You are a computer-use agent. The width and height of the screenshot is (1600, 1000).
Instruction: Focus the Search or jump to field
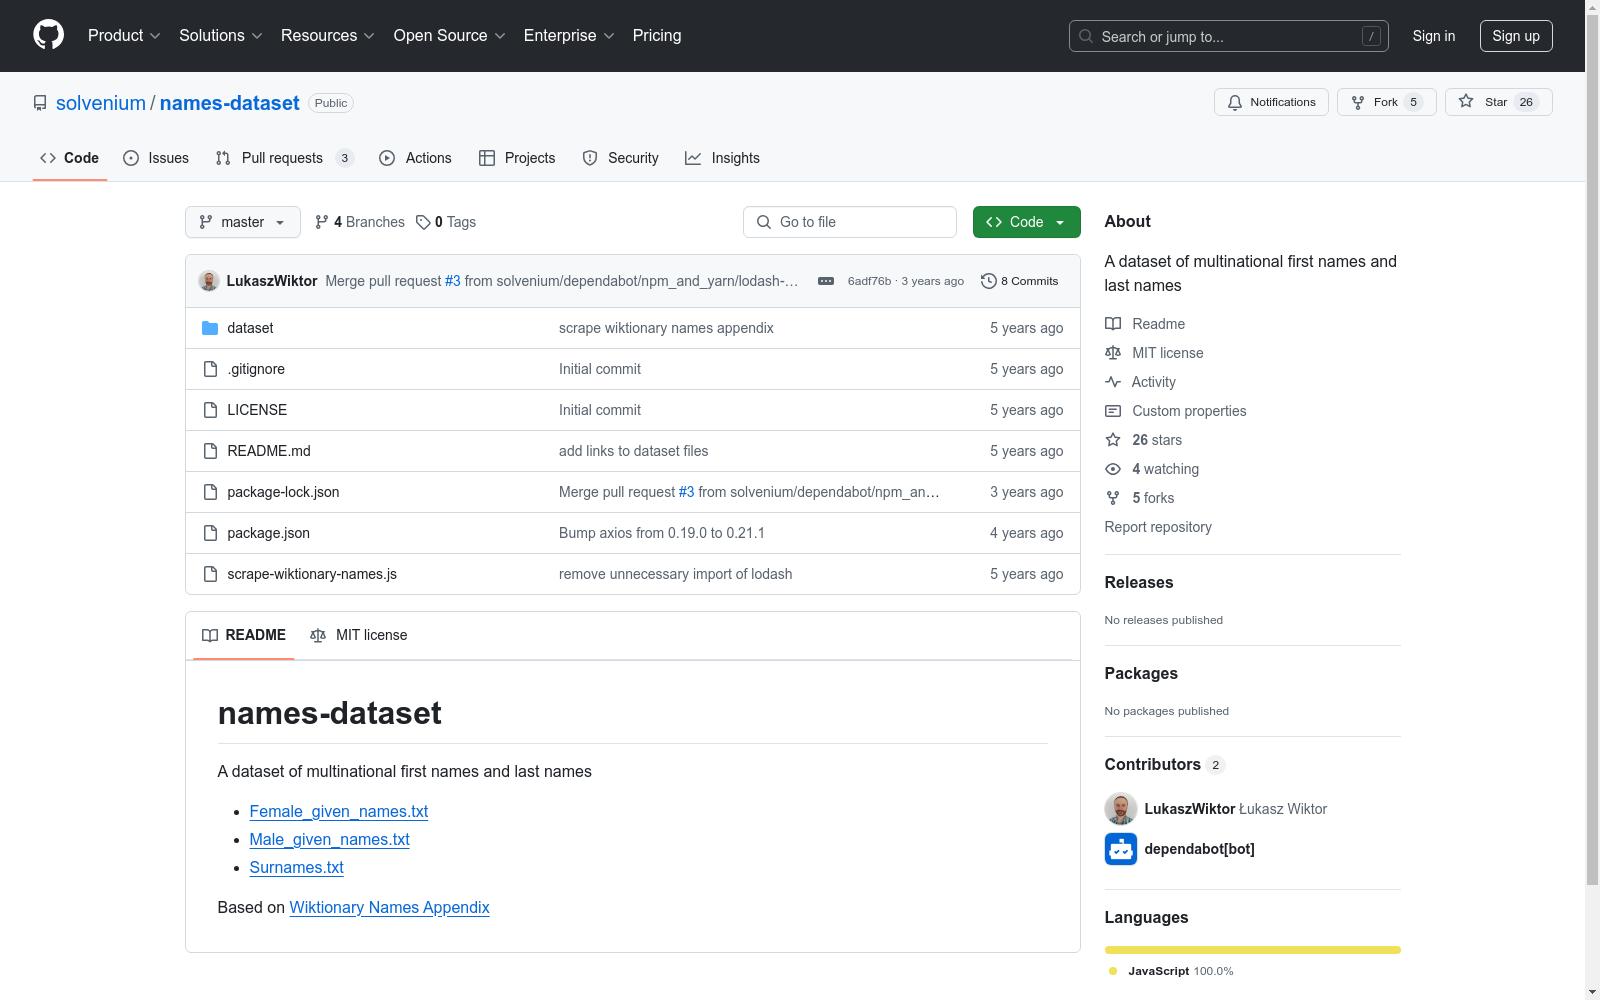coord(1229,36)
